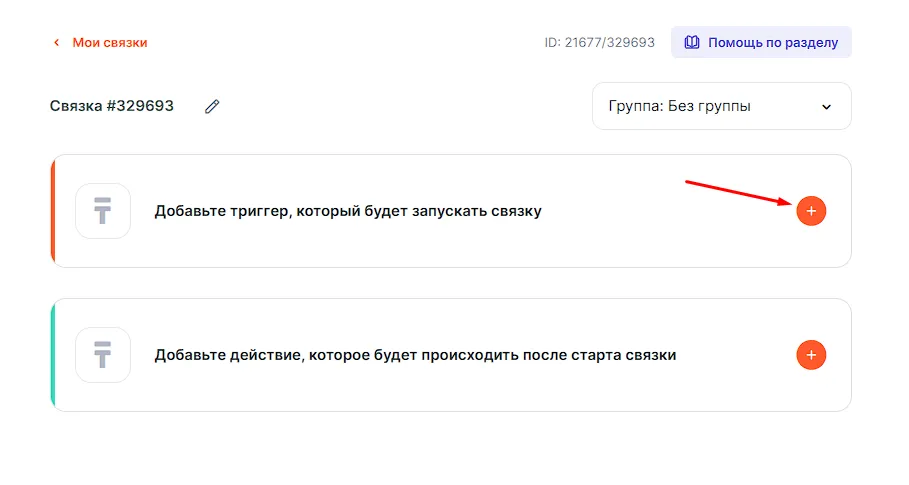Click the green stripe on action card
Image resolution: width=909 pixels, height=485 pixels.
pos(53,355)
